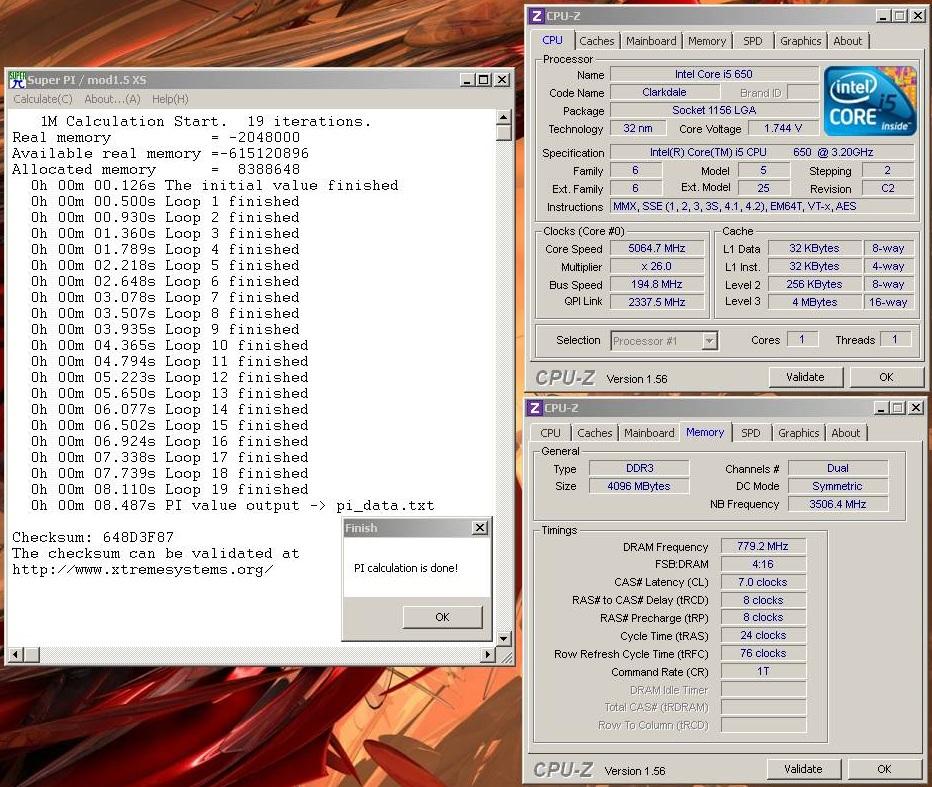Click the Super PI app icon in title bar
Image resolution: width=932 pixels, height=787 pixels.
coord(18,80)
